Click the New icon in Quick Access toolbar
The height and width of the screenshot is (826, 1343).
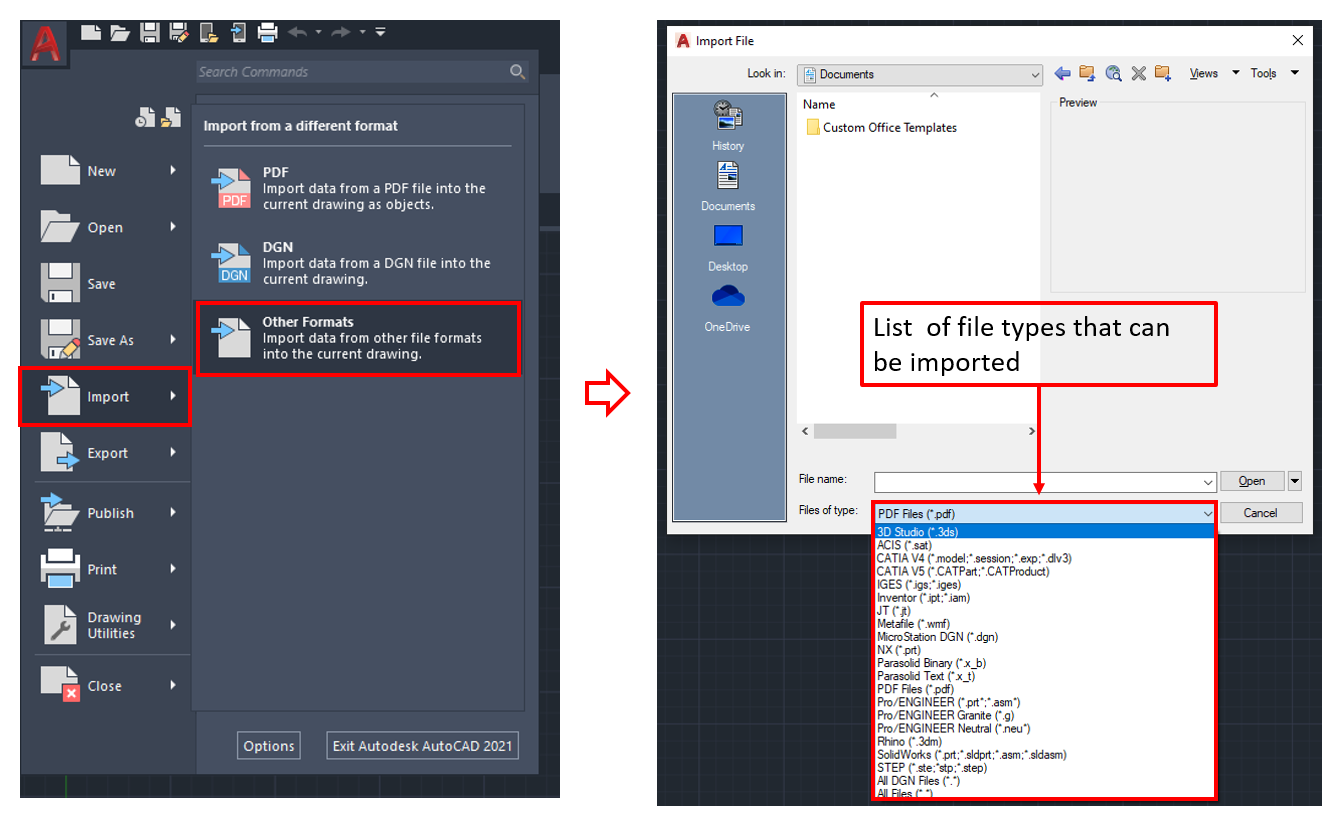tap(91, 33)
